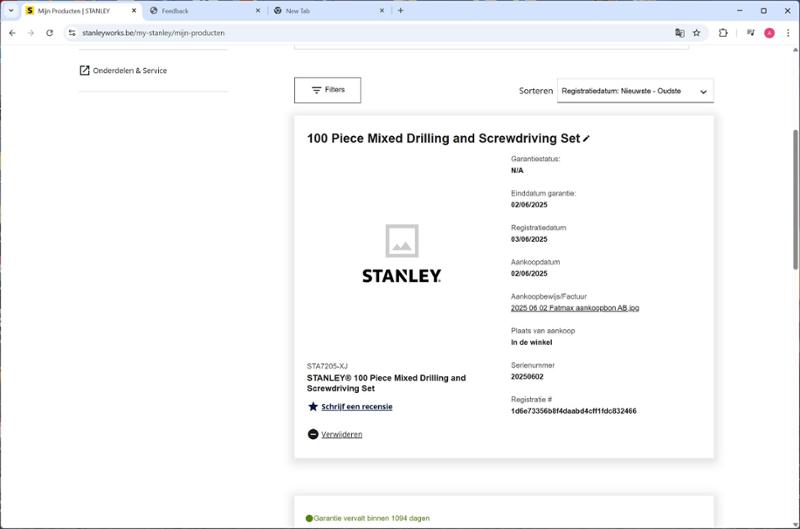800x529 pixels.
Task: Click STANLEY® 100 Piece product description
Action: click(386, 383)
